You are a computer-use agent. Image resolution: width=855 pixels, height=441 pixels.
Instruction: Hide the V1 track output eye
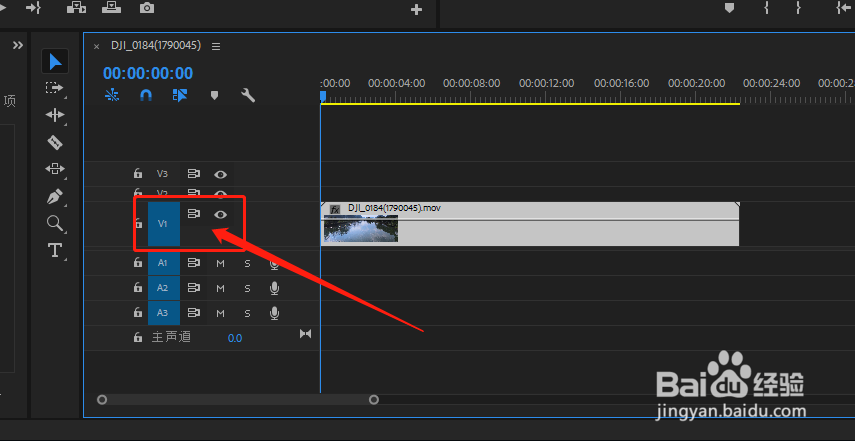point(220,214)
